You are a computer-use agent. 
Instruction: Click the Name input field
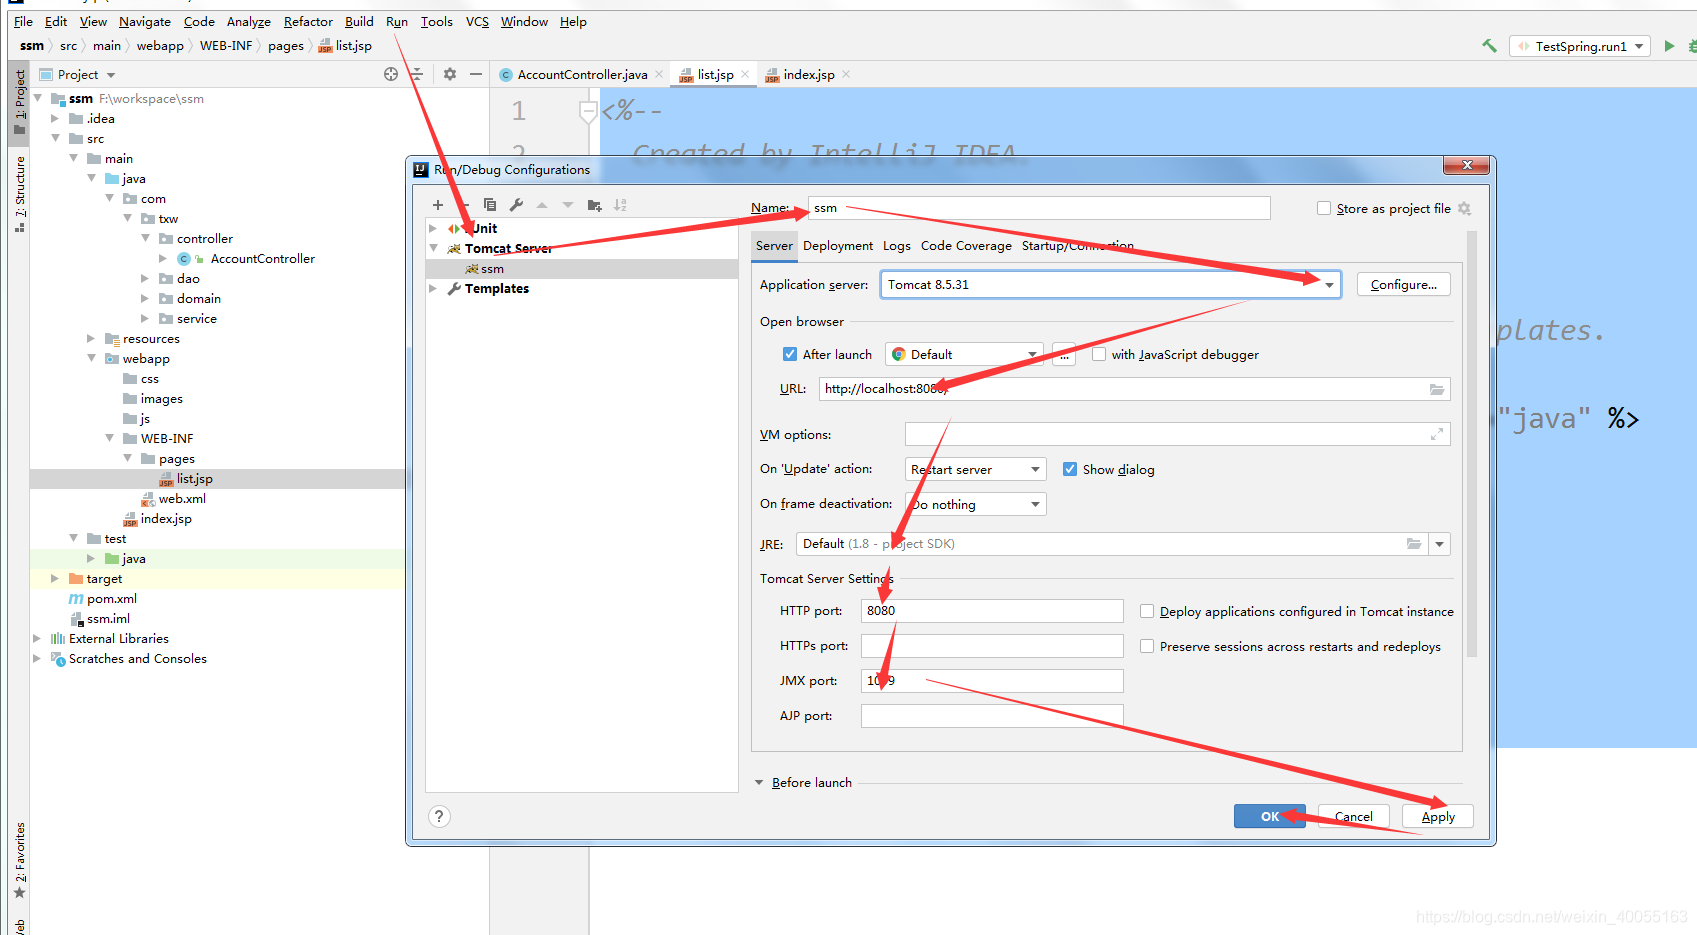(x=1039, y=208)
